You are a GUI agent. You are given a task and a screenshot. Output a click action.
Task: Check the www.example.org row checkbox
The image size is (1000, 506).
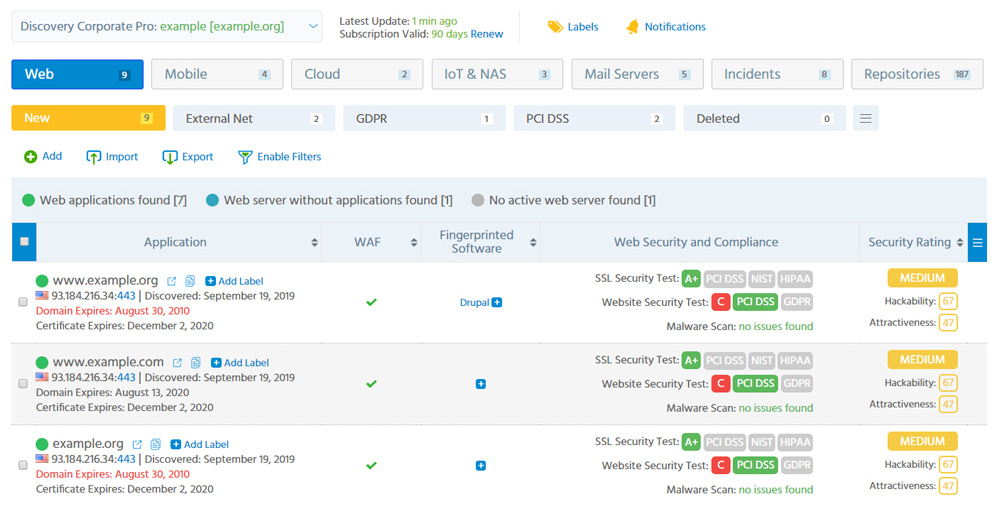23,302
